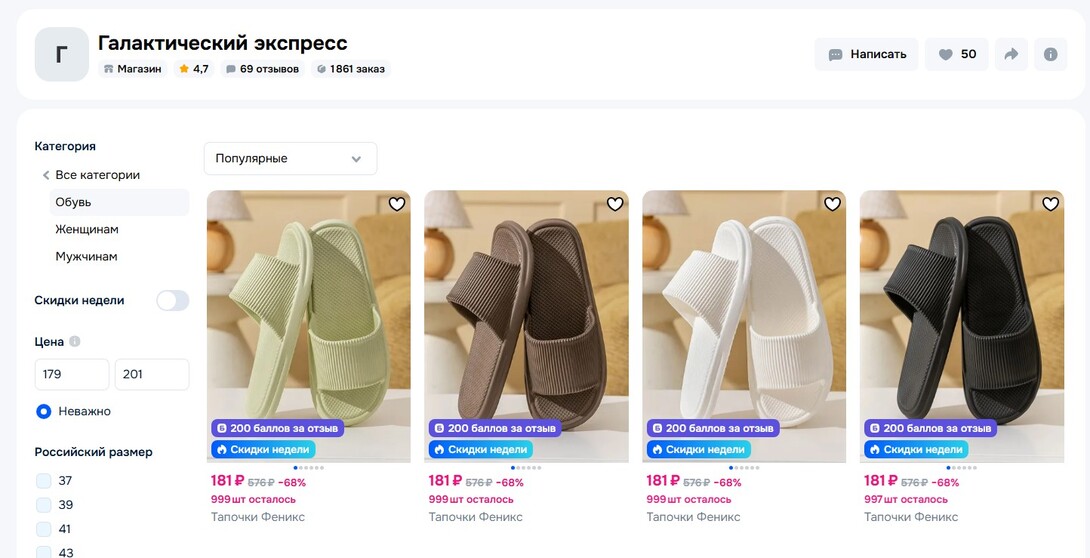Screen dimensions: 1090x558
Task: Select the Неважно radio option
Action: coord(44,411)
